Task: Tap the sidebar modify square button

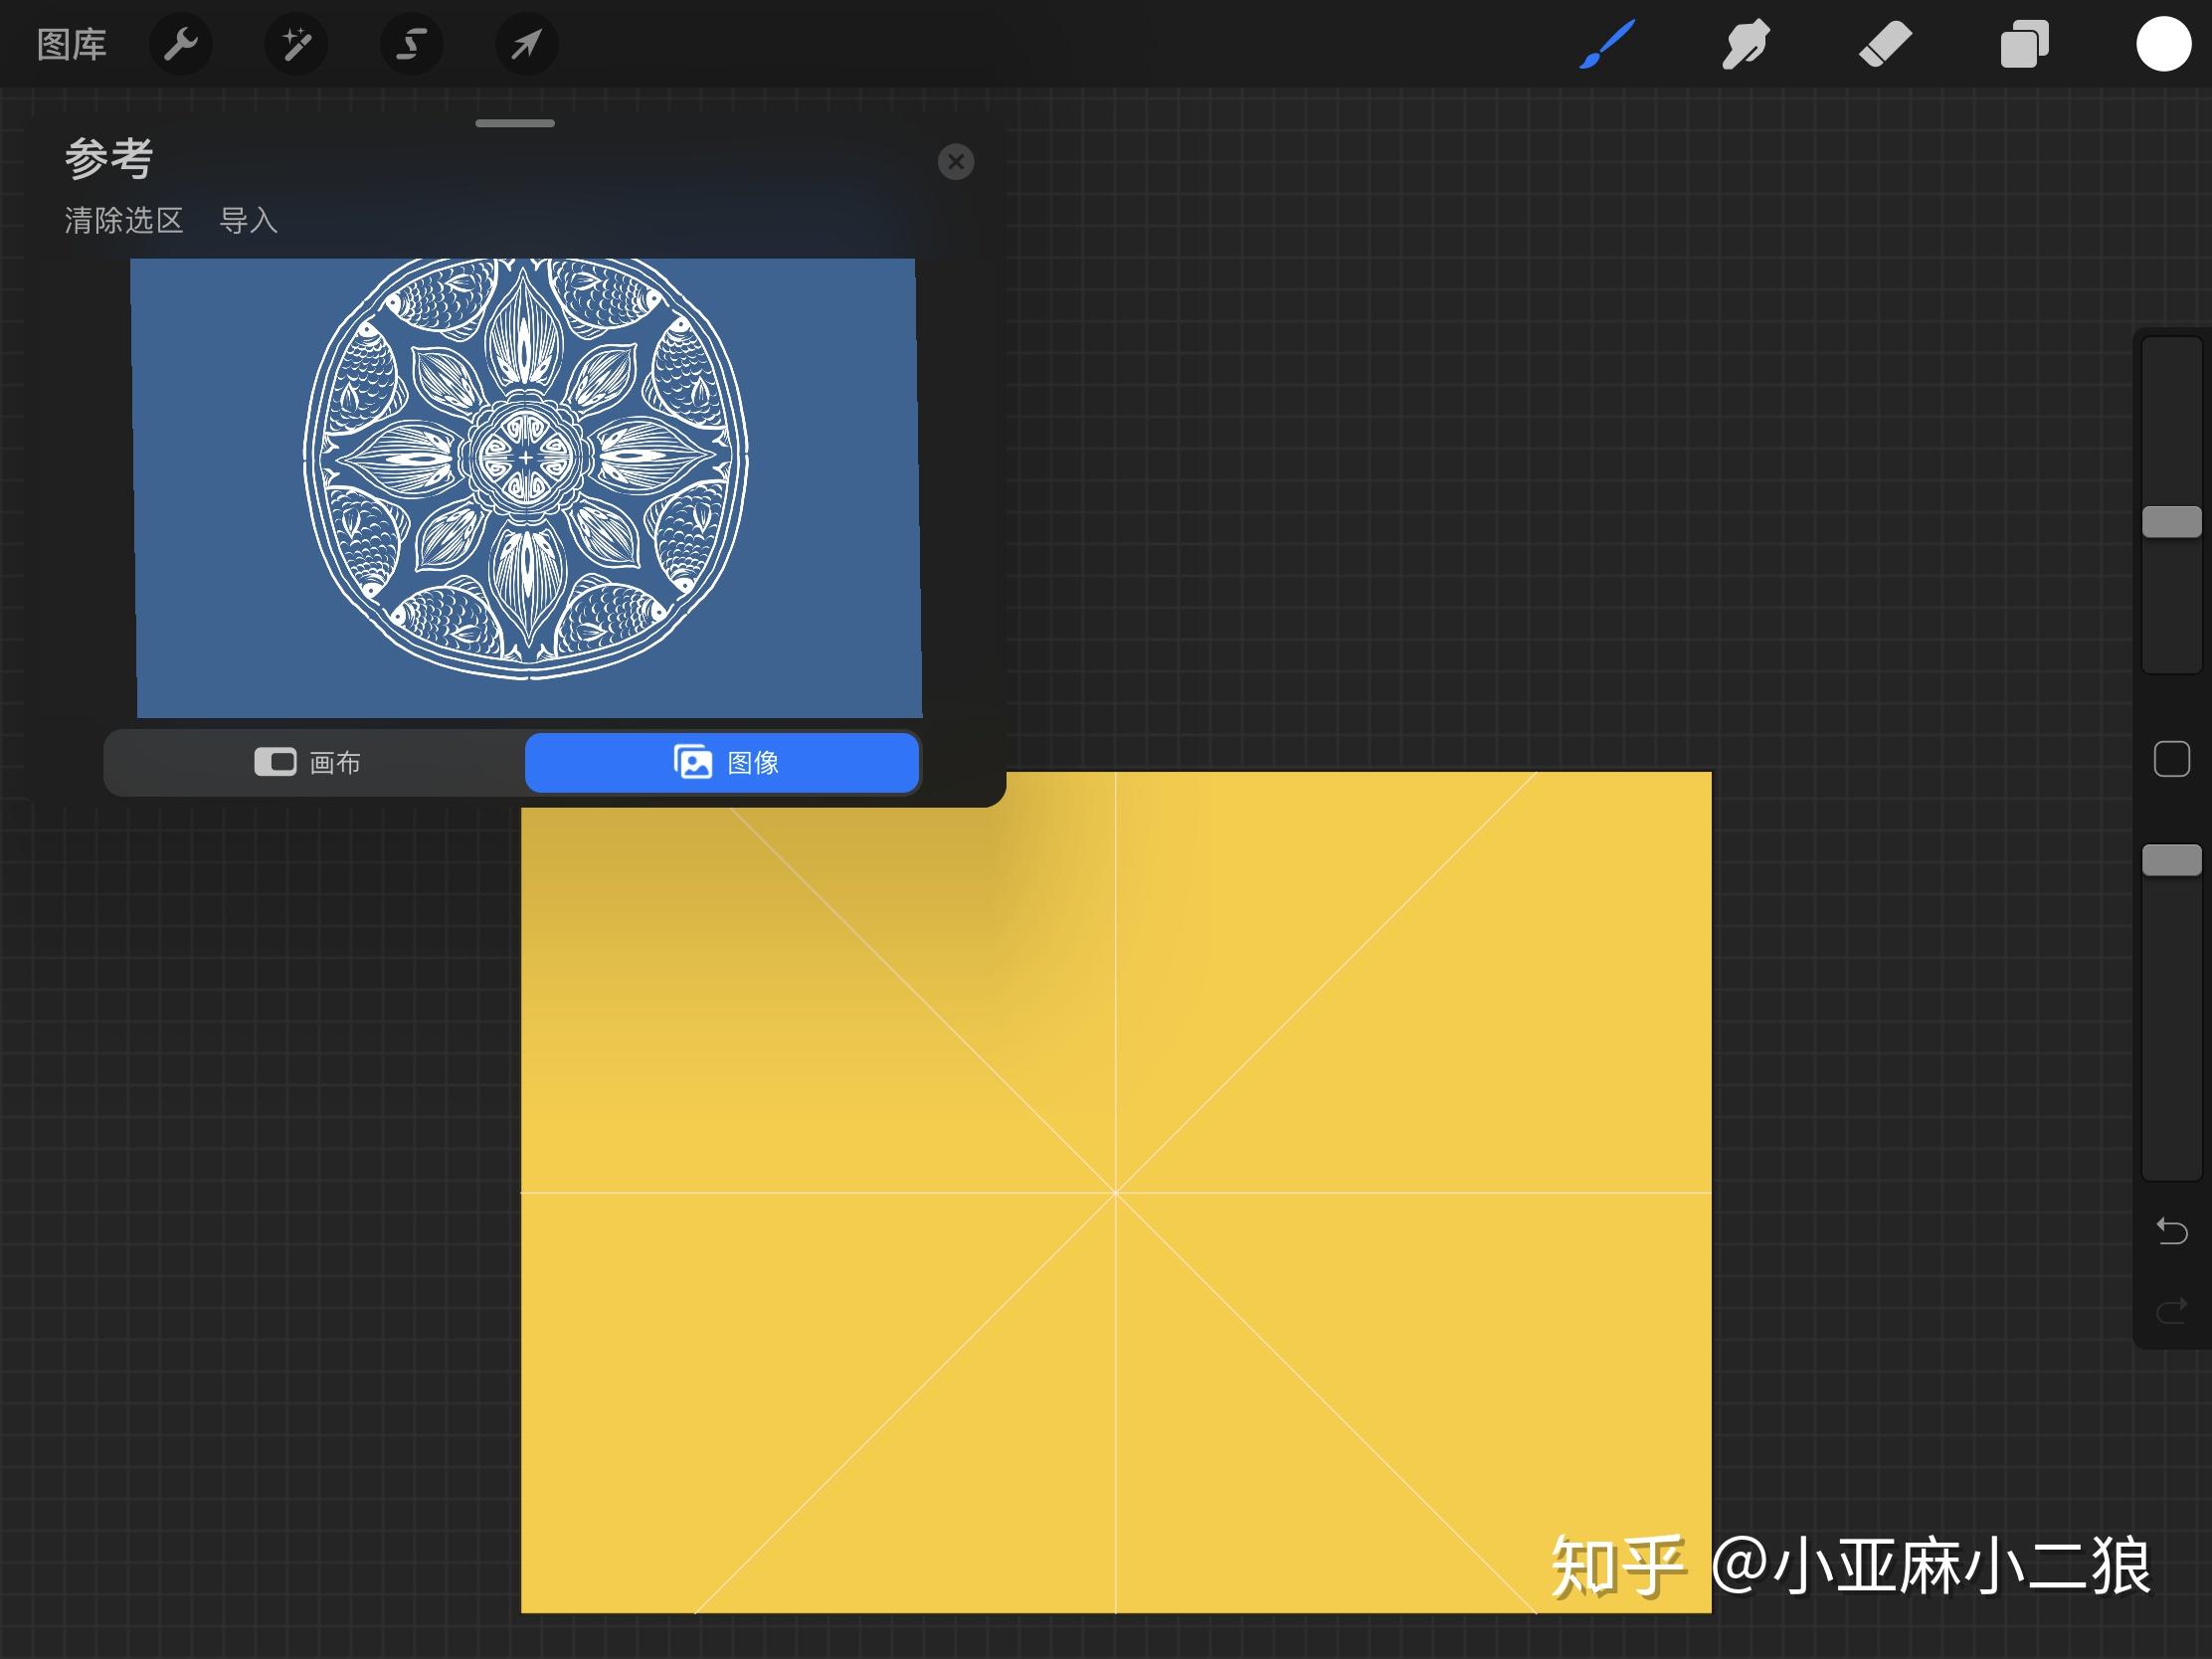Action: click(2172, 760)
